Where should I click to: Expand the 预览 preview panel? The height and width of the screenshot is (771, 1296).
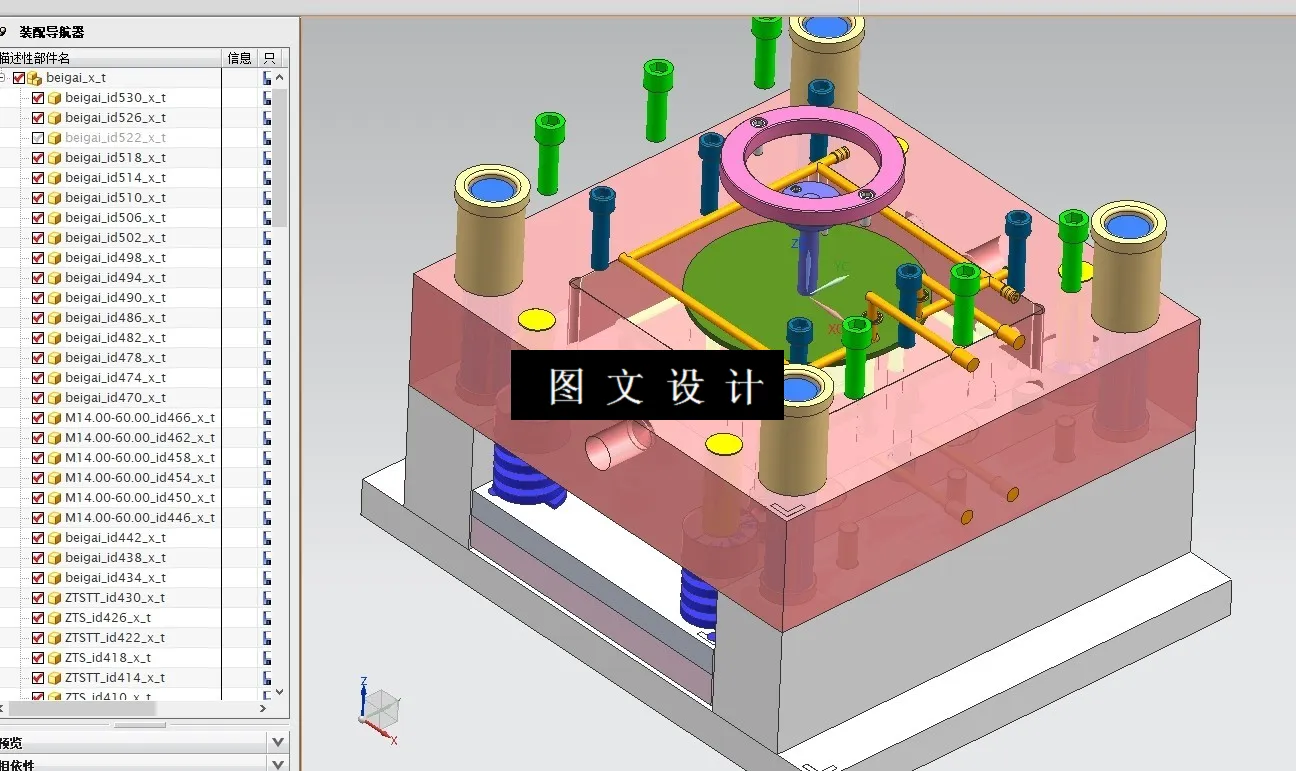point(277,740)
